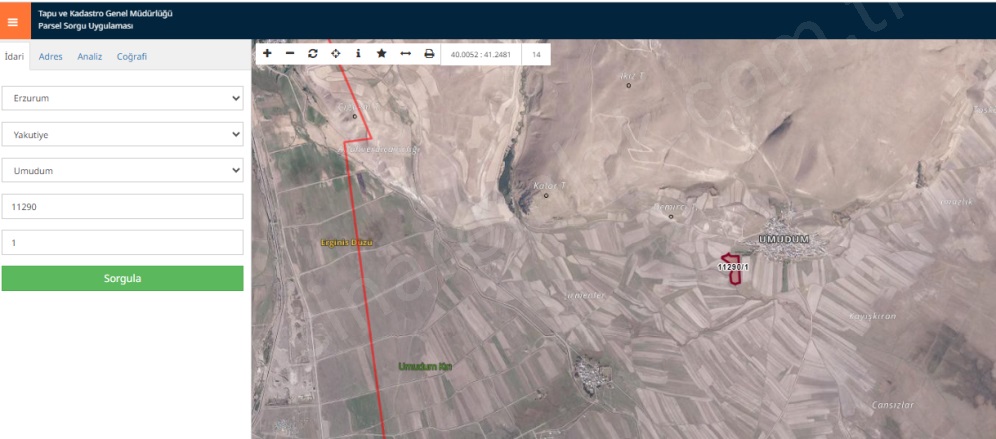Focus the parcel number field containing 1
Screen dimensions: 996x439
pos(122,242)
